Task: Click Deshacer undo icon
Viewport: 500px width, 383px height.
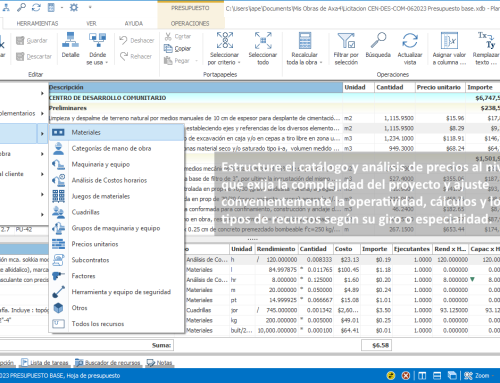Action: [x=123, y=40]
